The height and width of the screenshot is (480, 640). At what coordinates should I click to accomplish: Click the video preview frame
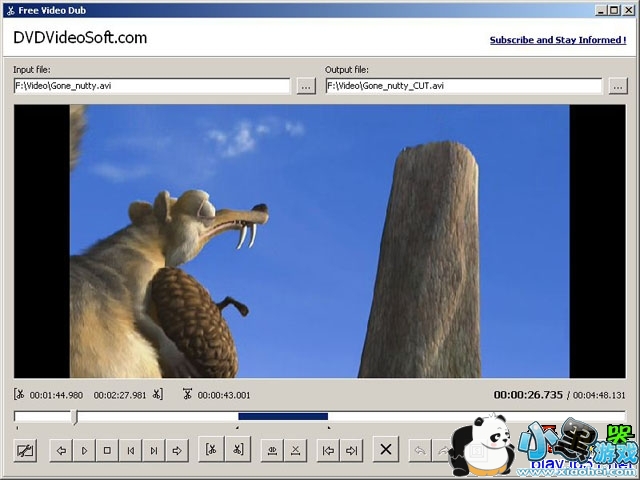(320, 241)
